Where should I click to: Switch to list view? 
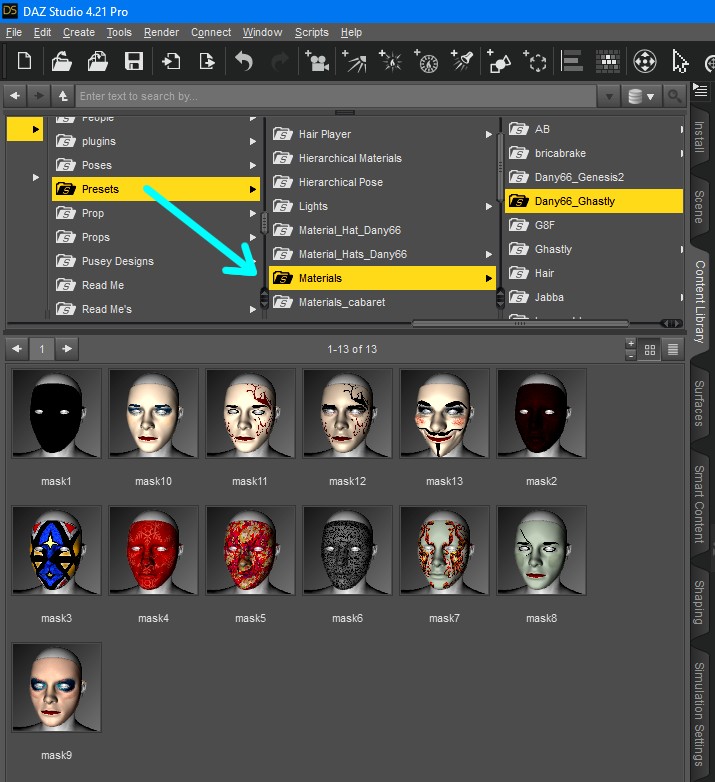click(x=673, y=350)
